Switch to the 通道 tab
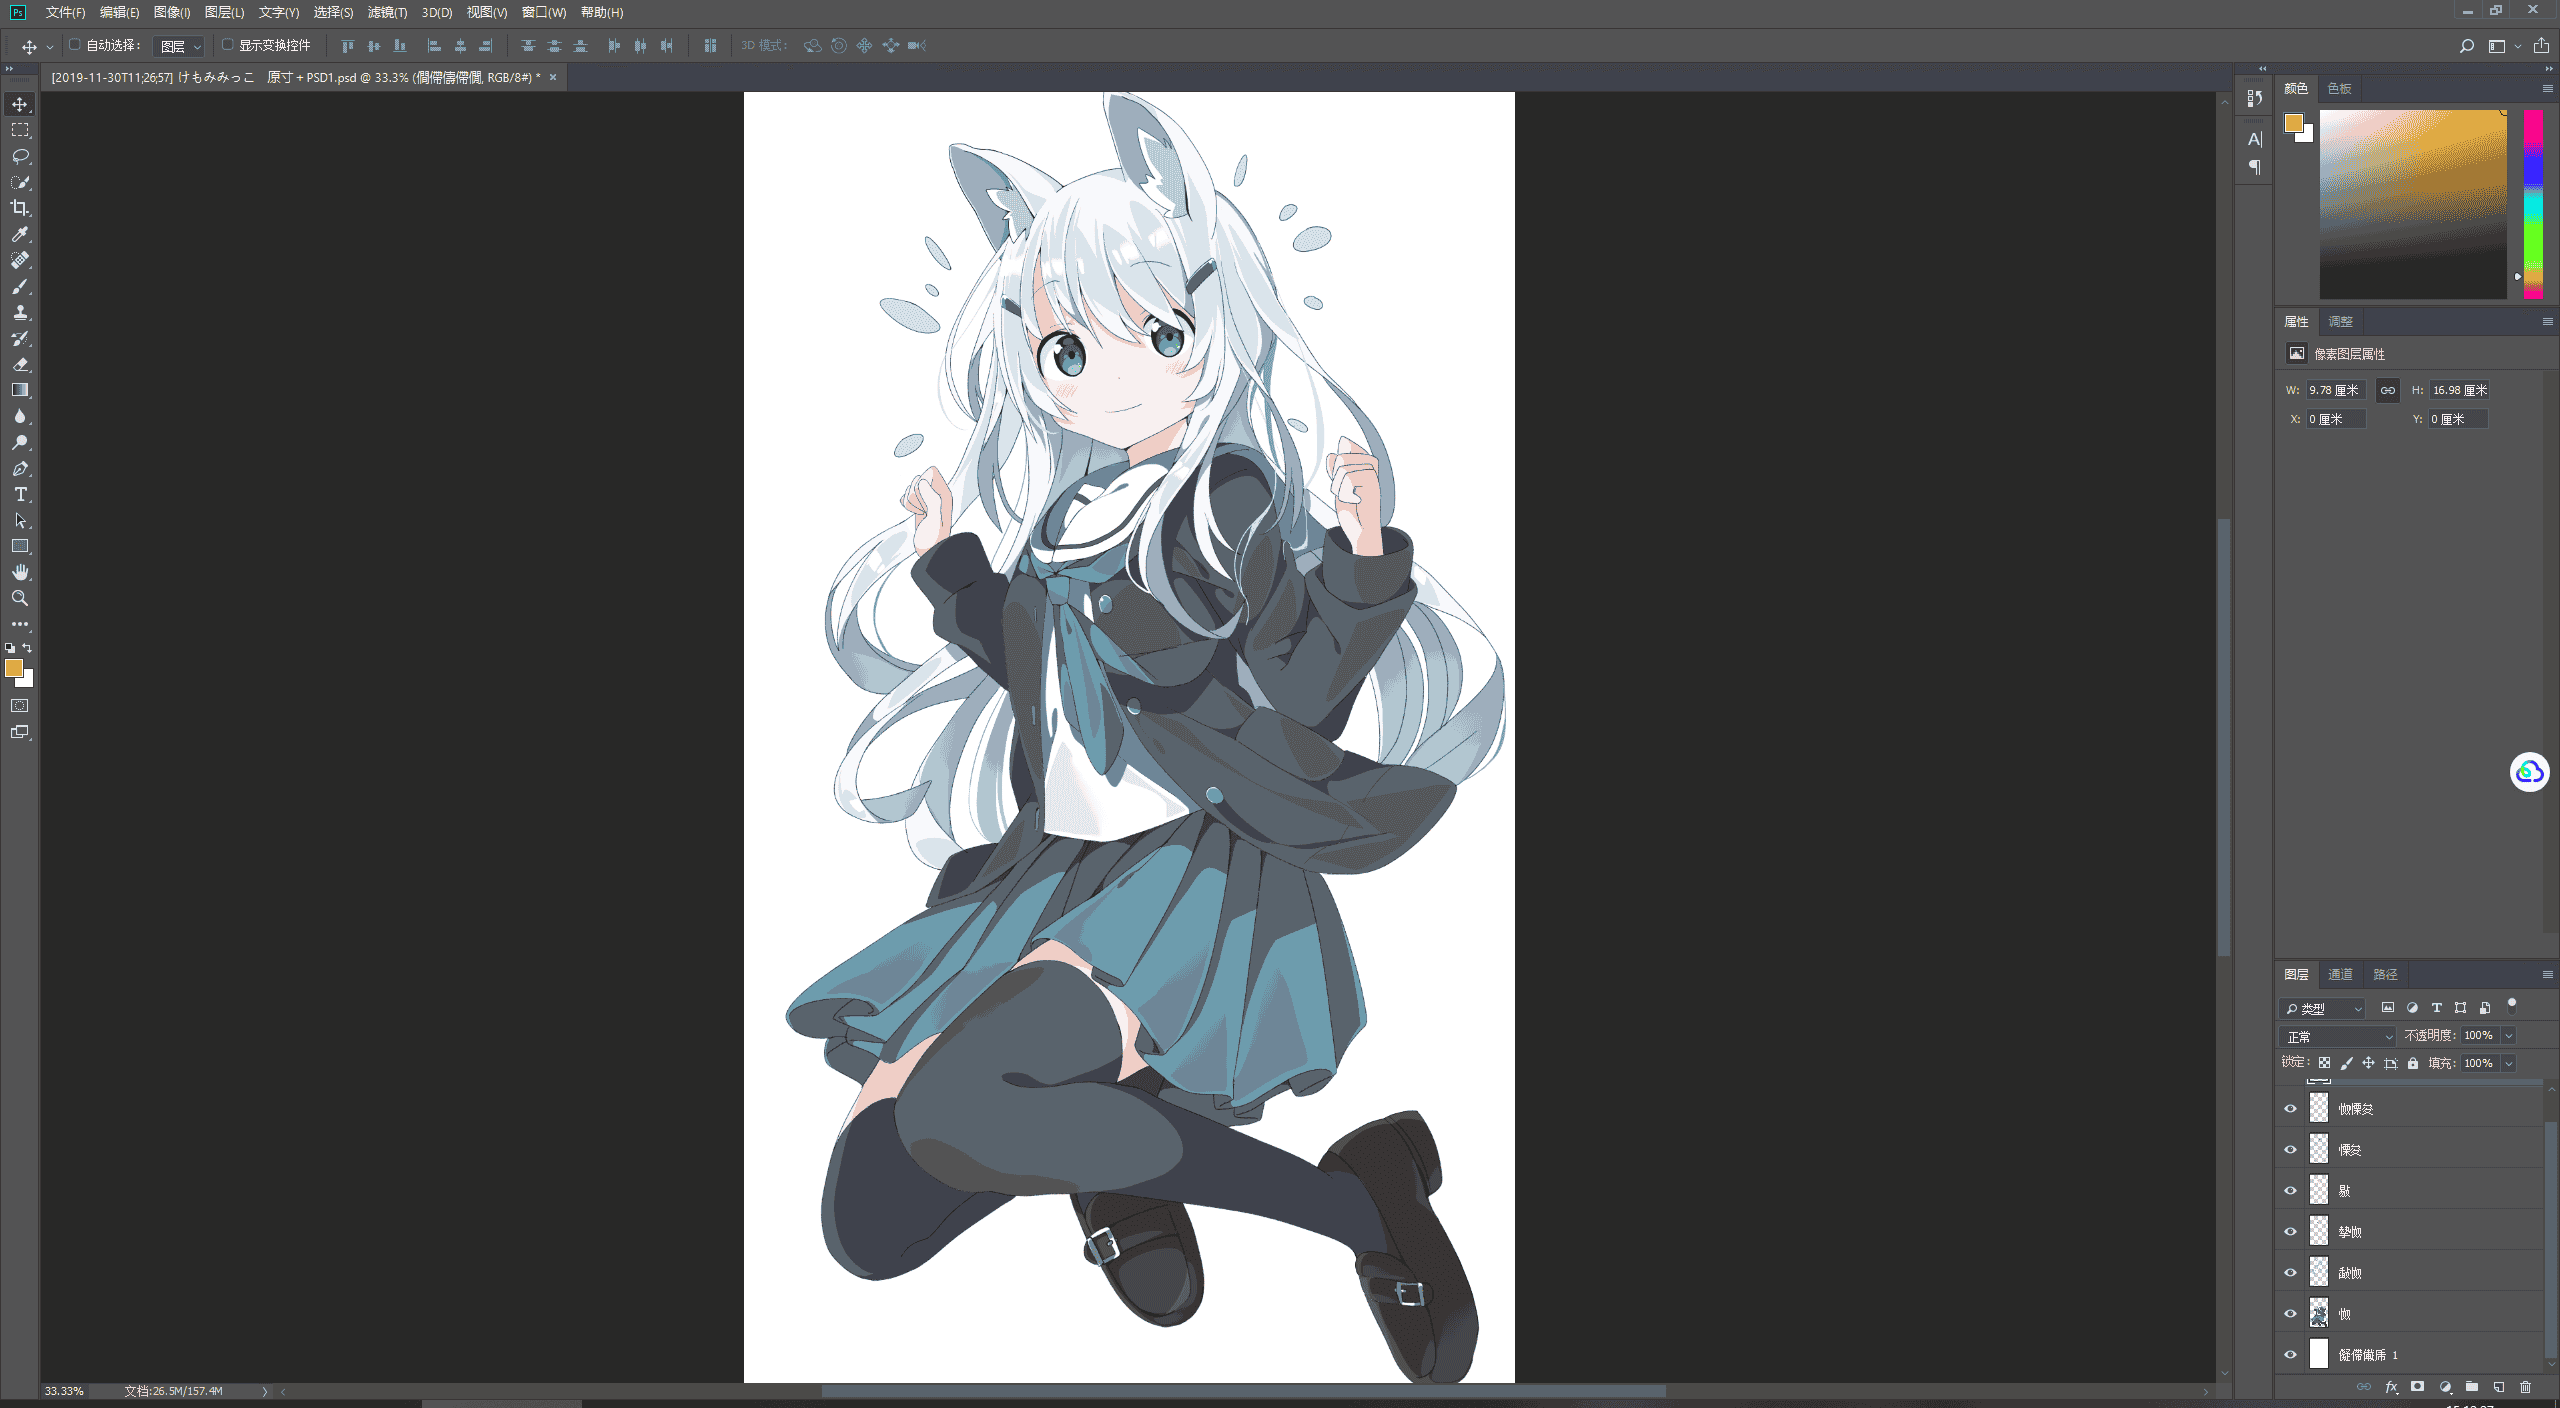The height and width of the screenshot is (1408, 2560). coord(2340,975)
